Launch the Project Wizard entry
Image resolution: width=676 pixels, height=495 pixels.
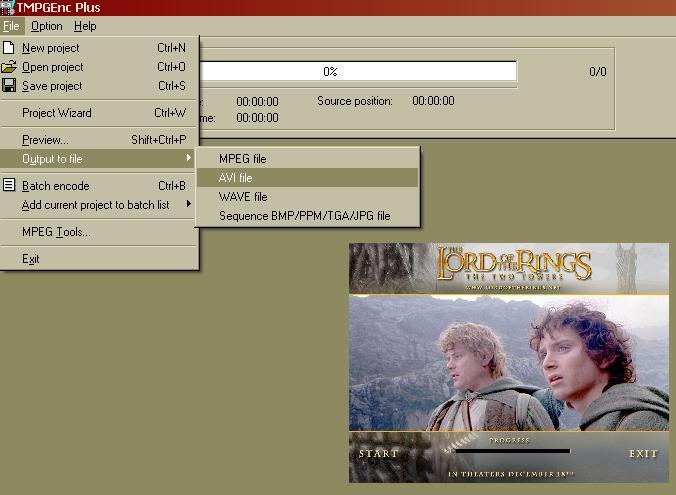point(99,113)
